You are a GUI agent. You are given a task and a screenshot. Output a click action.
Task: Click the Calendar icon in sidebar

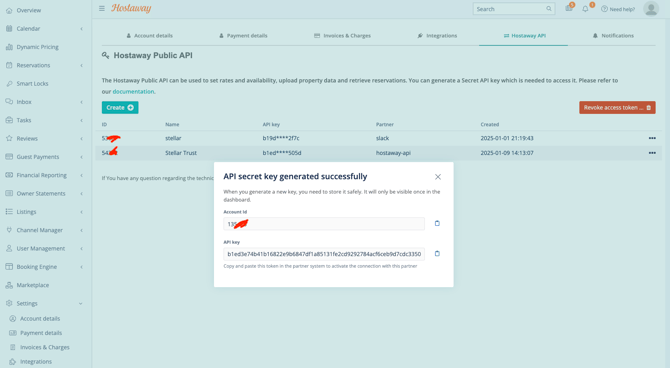[x=9, y=29]
